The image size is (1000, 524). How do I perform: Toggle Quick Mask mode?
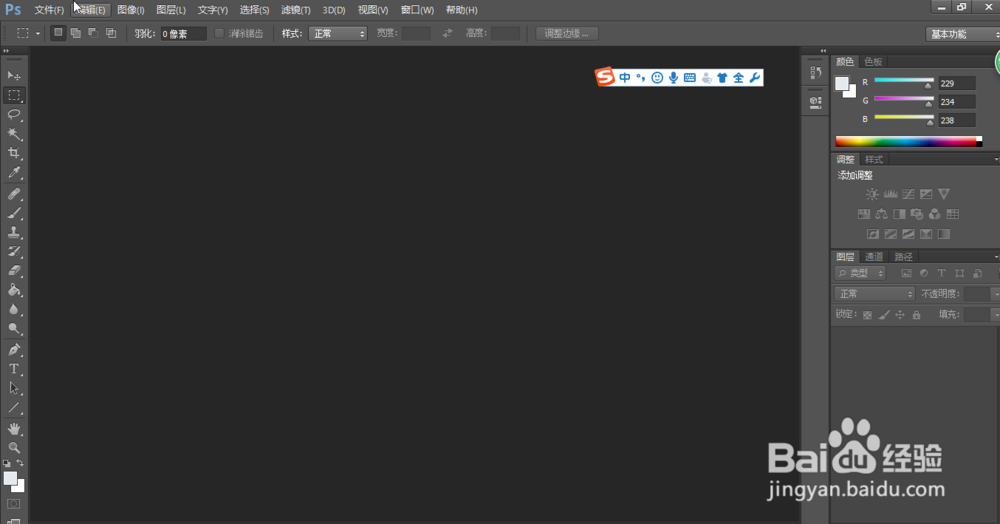point(13,504)
